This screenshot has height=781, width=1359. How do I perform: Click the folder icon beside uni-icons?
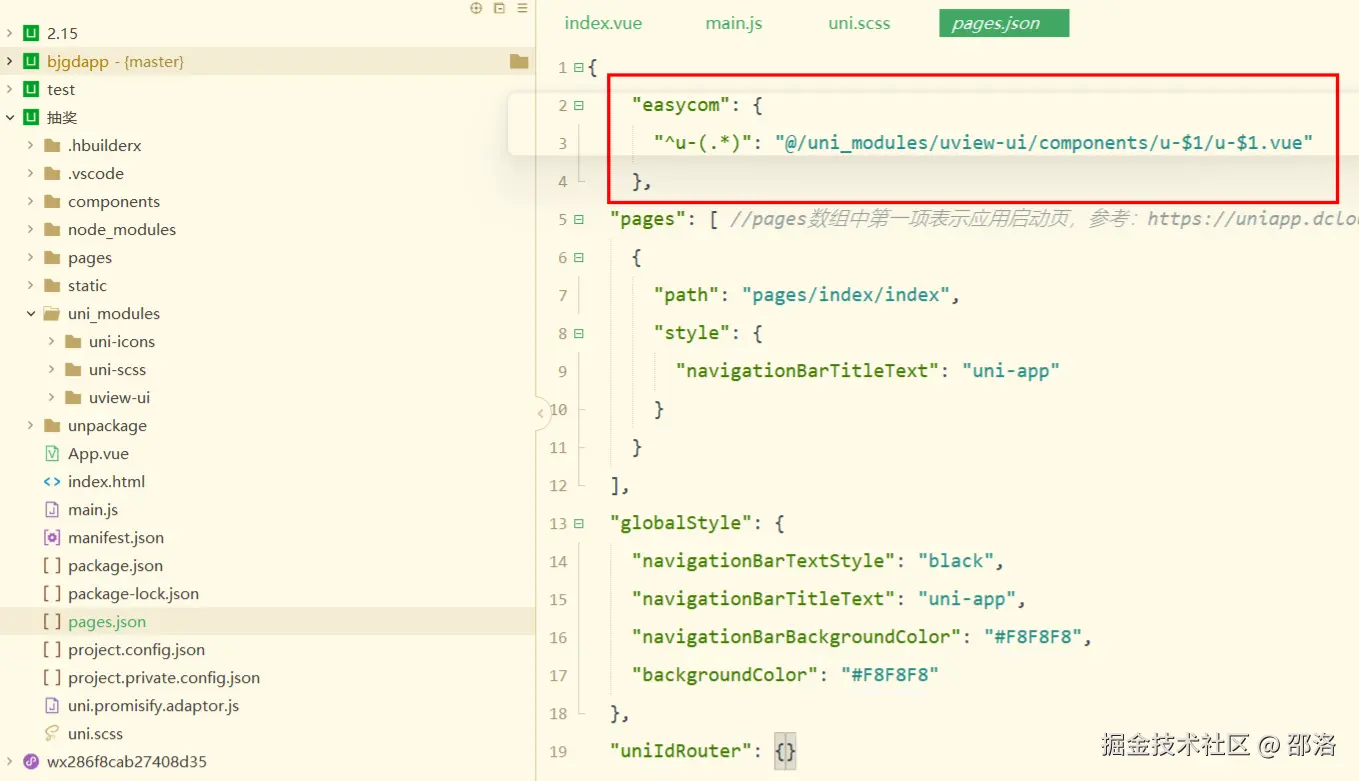[73, 341]
